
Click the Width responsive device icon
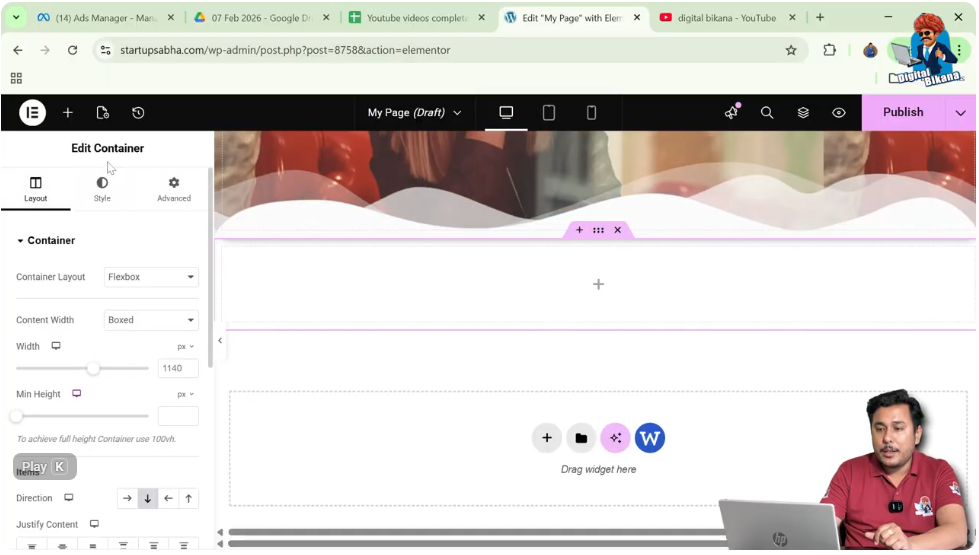click(56, 346)
